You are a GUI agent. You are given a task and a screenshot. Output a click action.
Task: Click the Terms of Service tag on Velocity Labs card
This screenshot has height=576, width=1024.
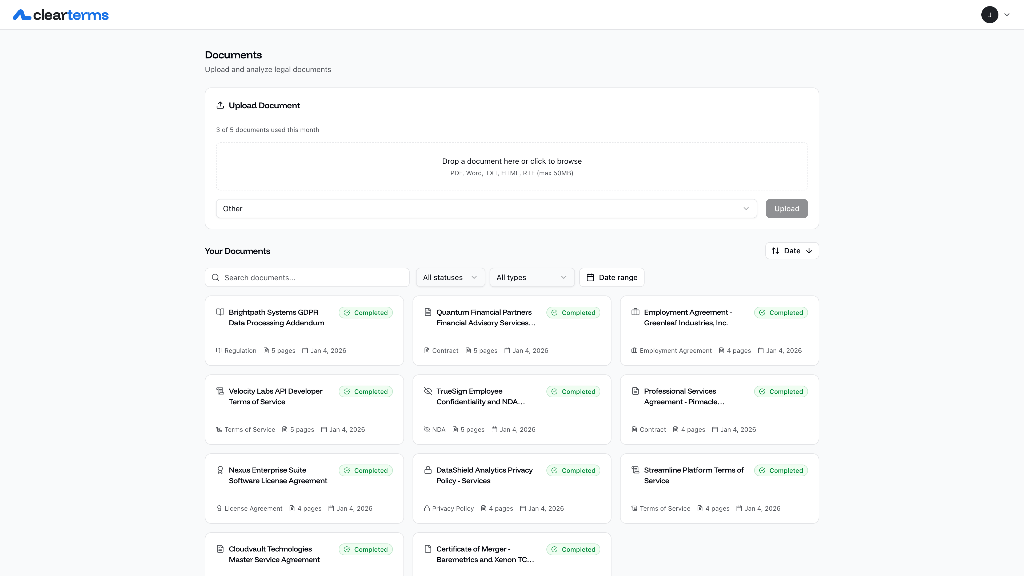246,430
